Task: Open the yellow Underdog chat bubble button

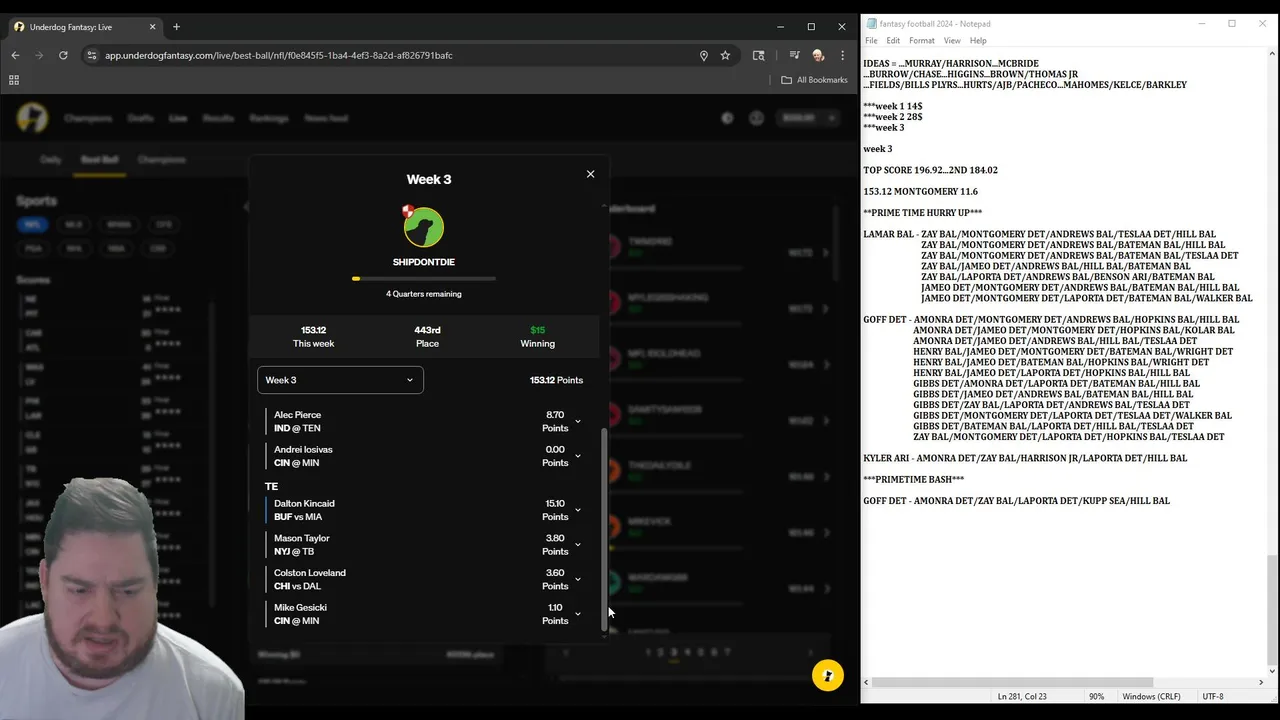Action: pyautogui.click(x=827, y=675)
